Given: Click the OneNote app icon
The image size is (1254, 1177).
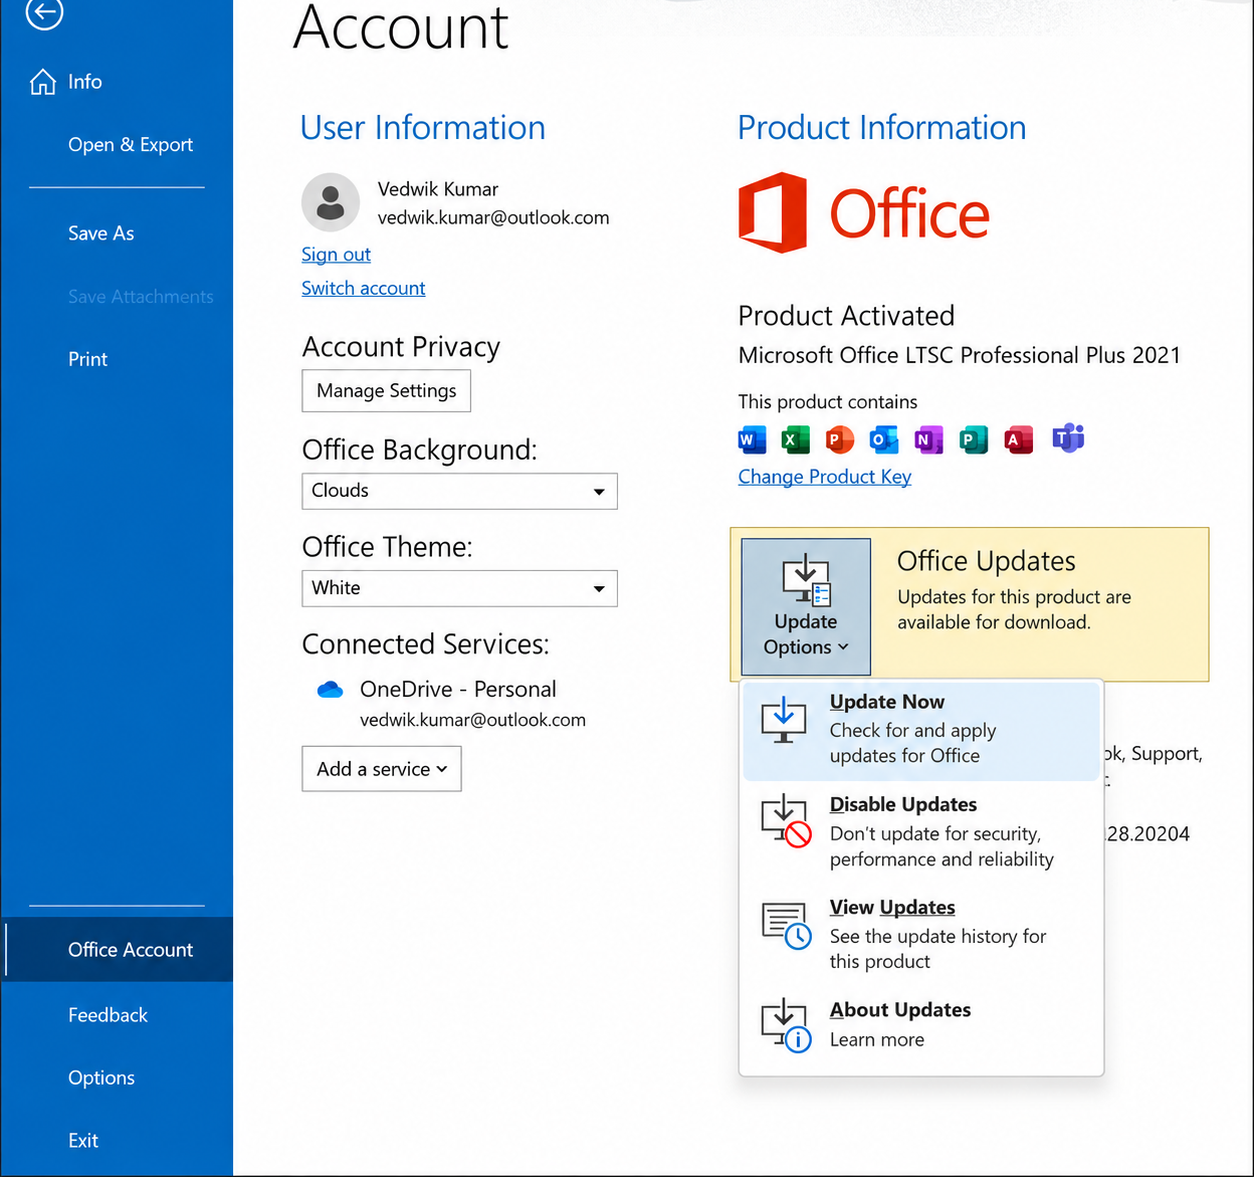Looking at the screenshot, I should [929, 439].
